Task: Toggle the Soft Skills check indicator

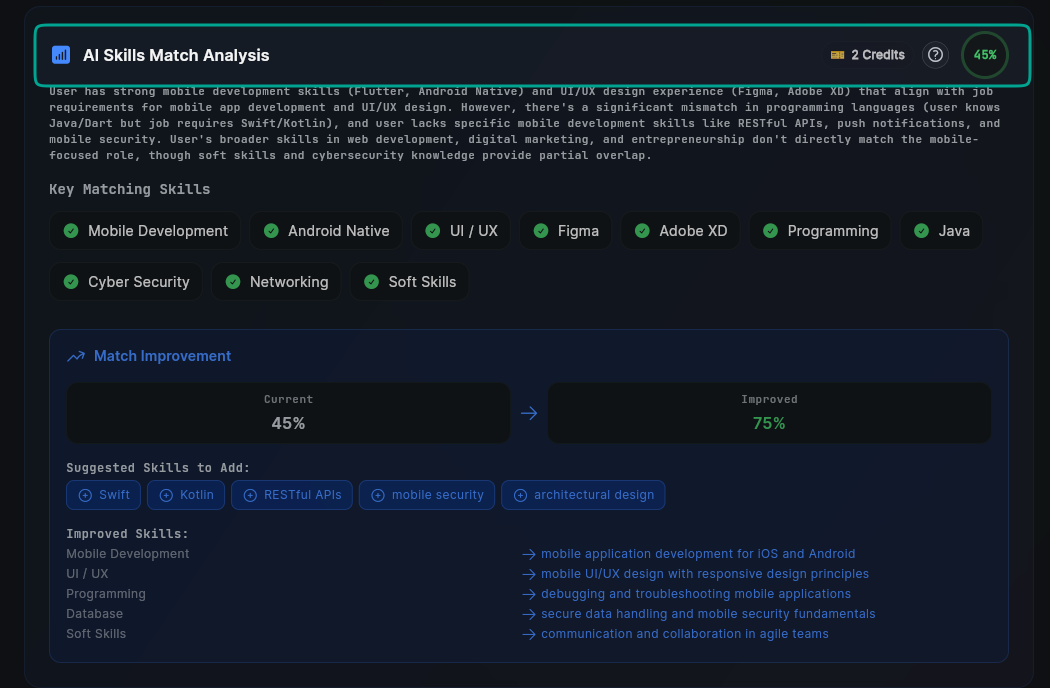Action: 369,281
